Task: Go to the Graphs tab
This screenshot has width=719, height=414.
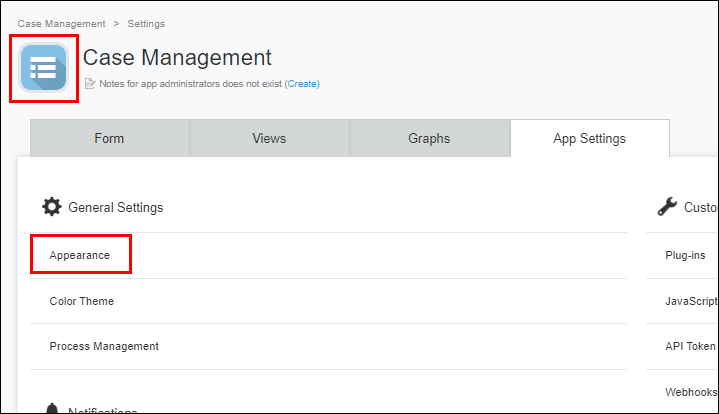Action: click(x=429, y=139)
